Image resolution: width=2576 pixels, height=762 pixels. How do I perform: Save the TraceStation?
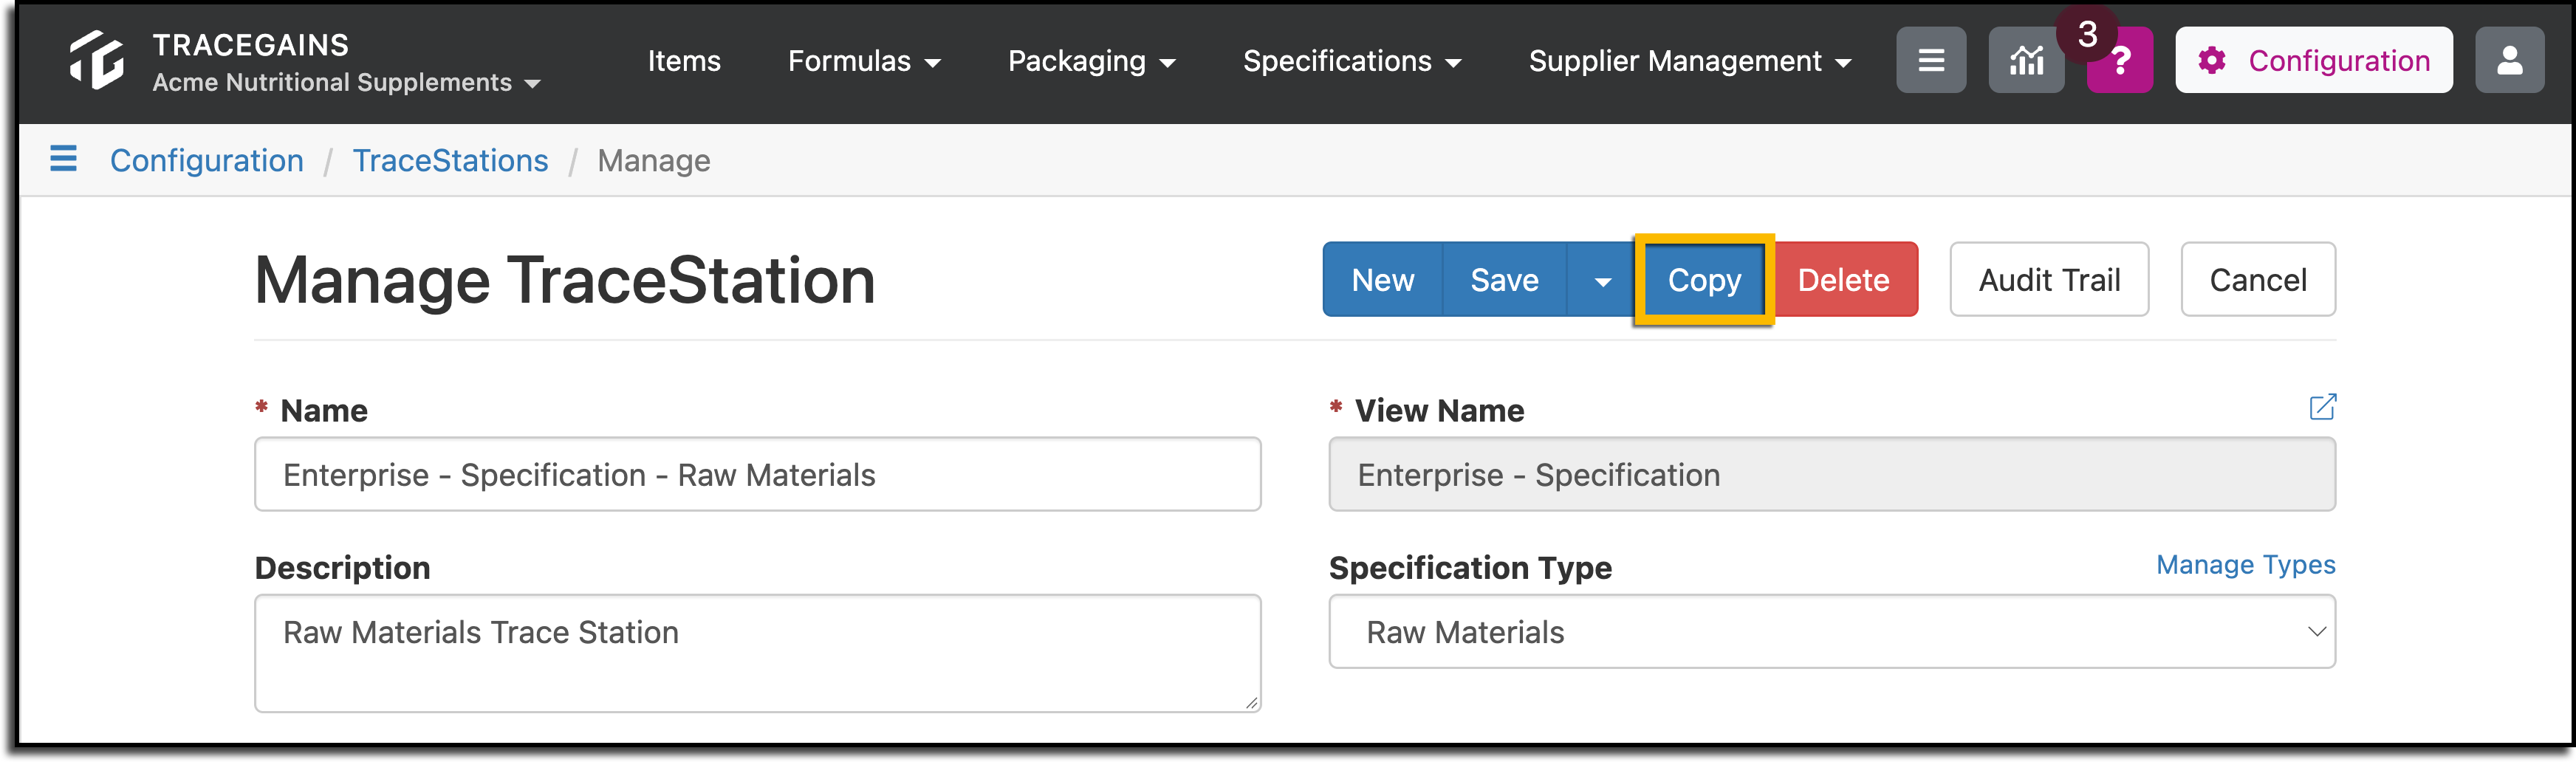point(1504,280)
